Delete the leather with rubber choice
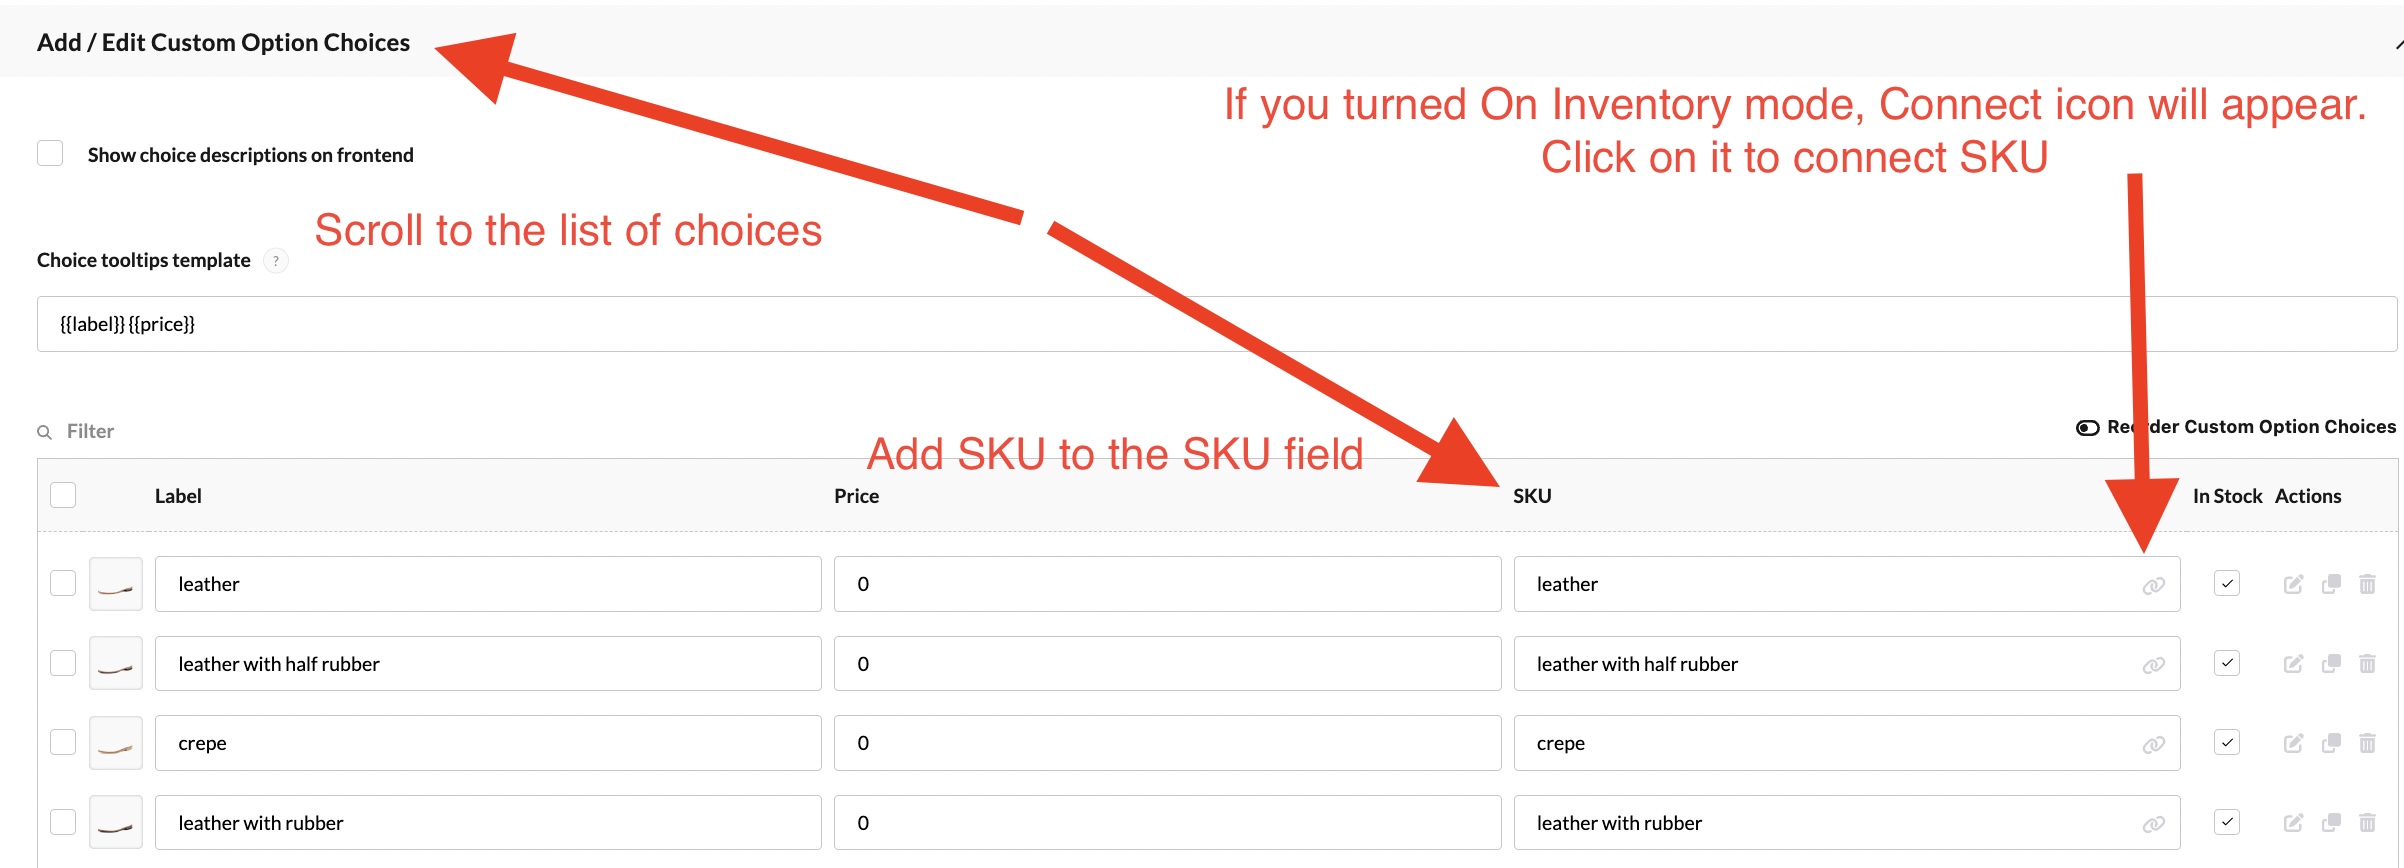Screen dimensions: 2404x868 (x=2367, y=822)
